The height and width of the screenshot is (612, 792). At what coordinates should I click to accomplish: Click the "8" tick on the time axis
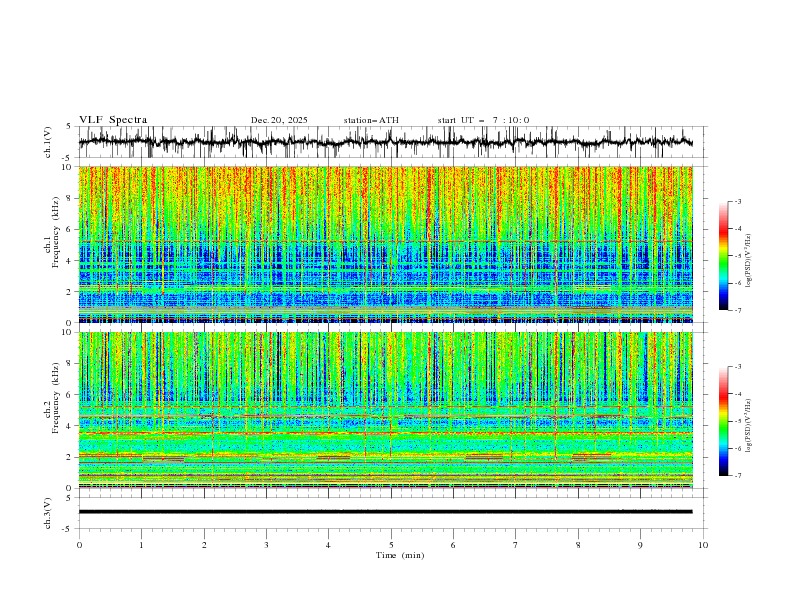[578, 545]
